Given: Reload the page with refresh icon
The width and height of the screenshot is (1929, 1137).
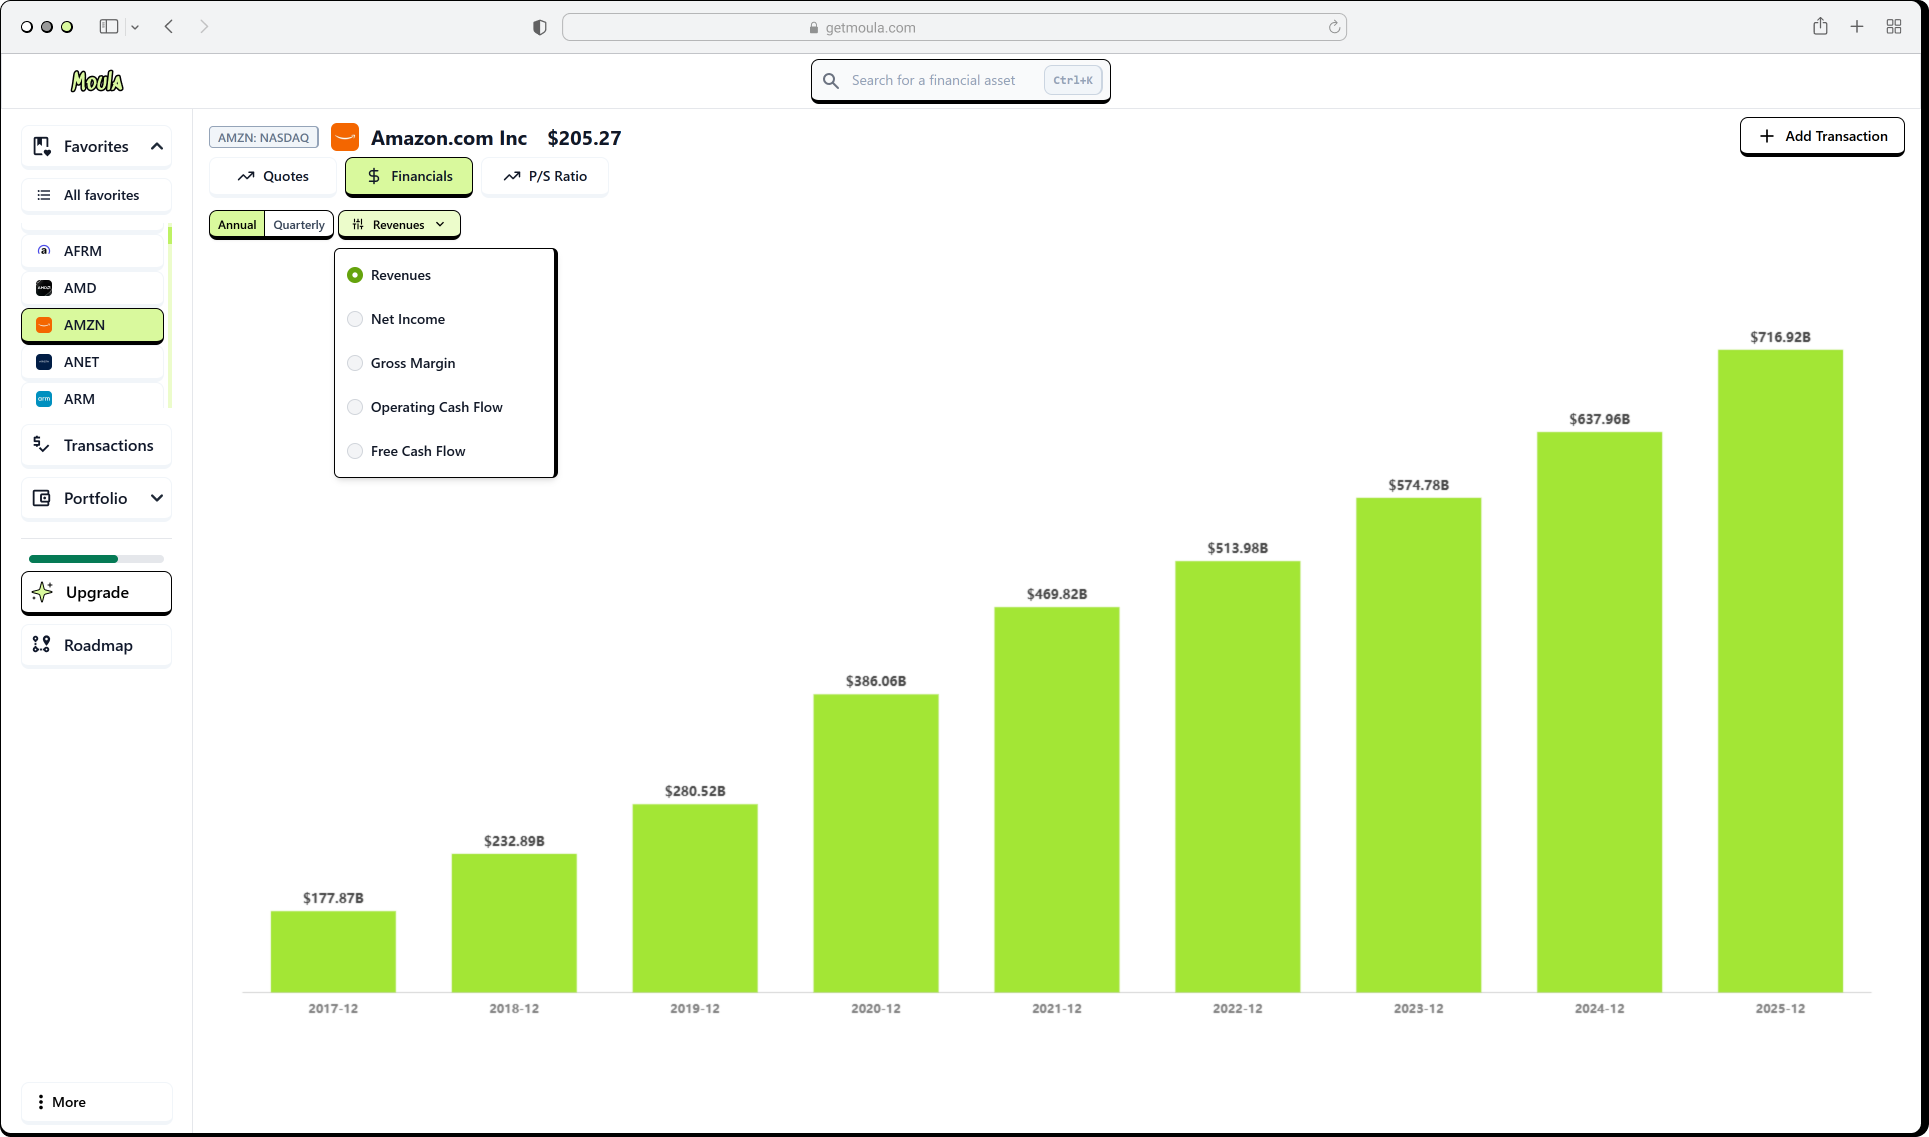Looking at the screenshot, I should tap(1334, 27).
